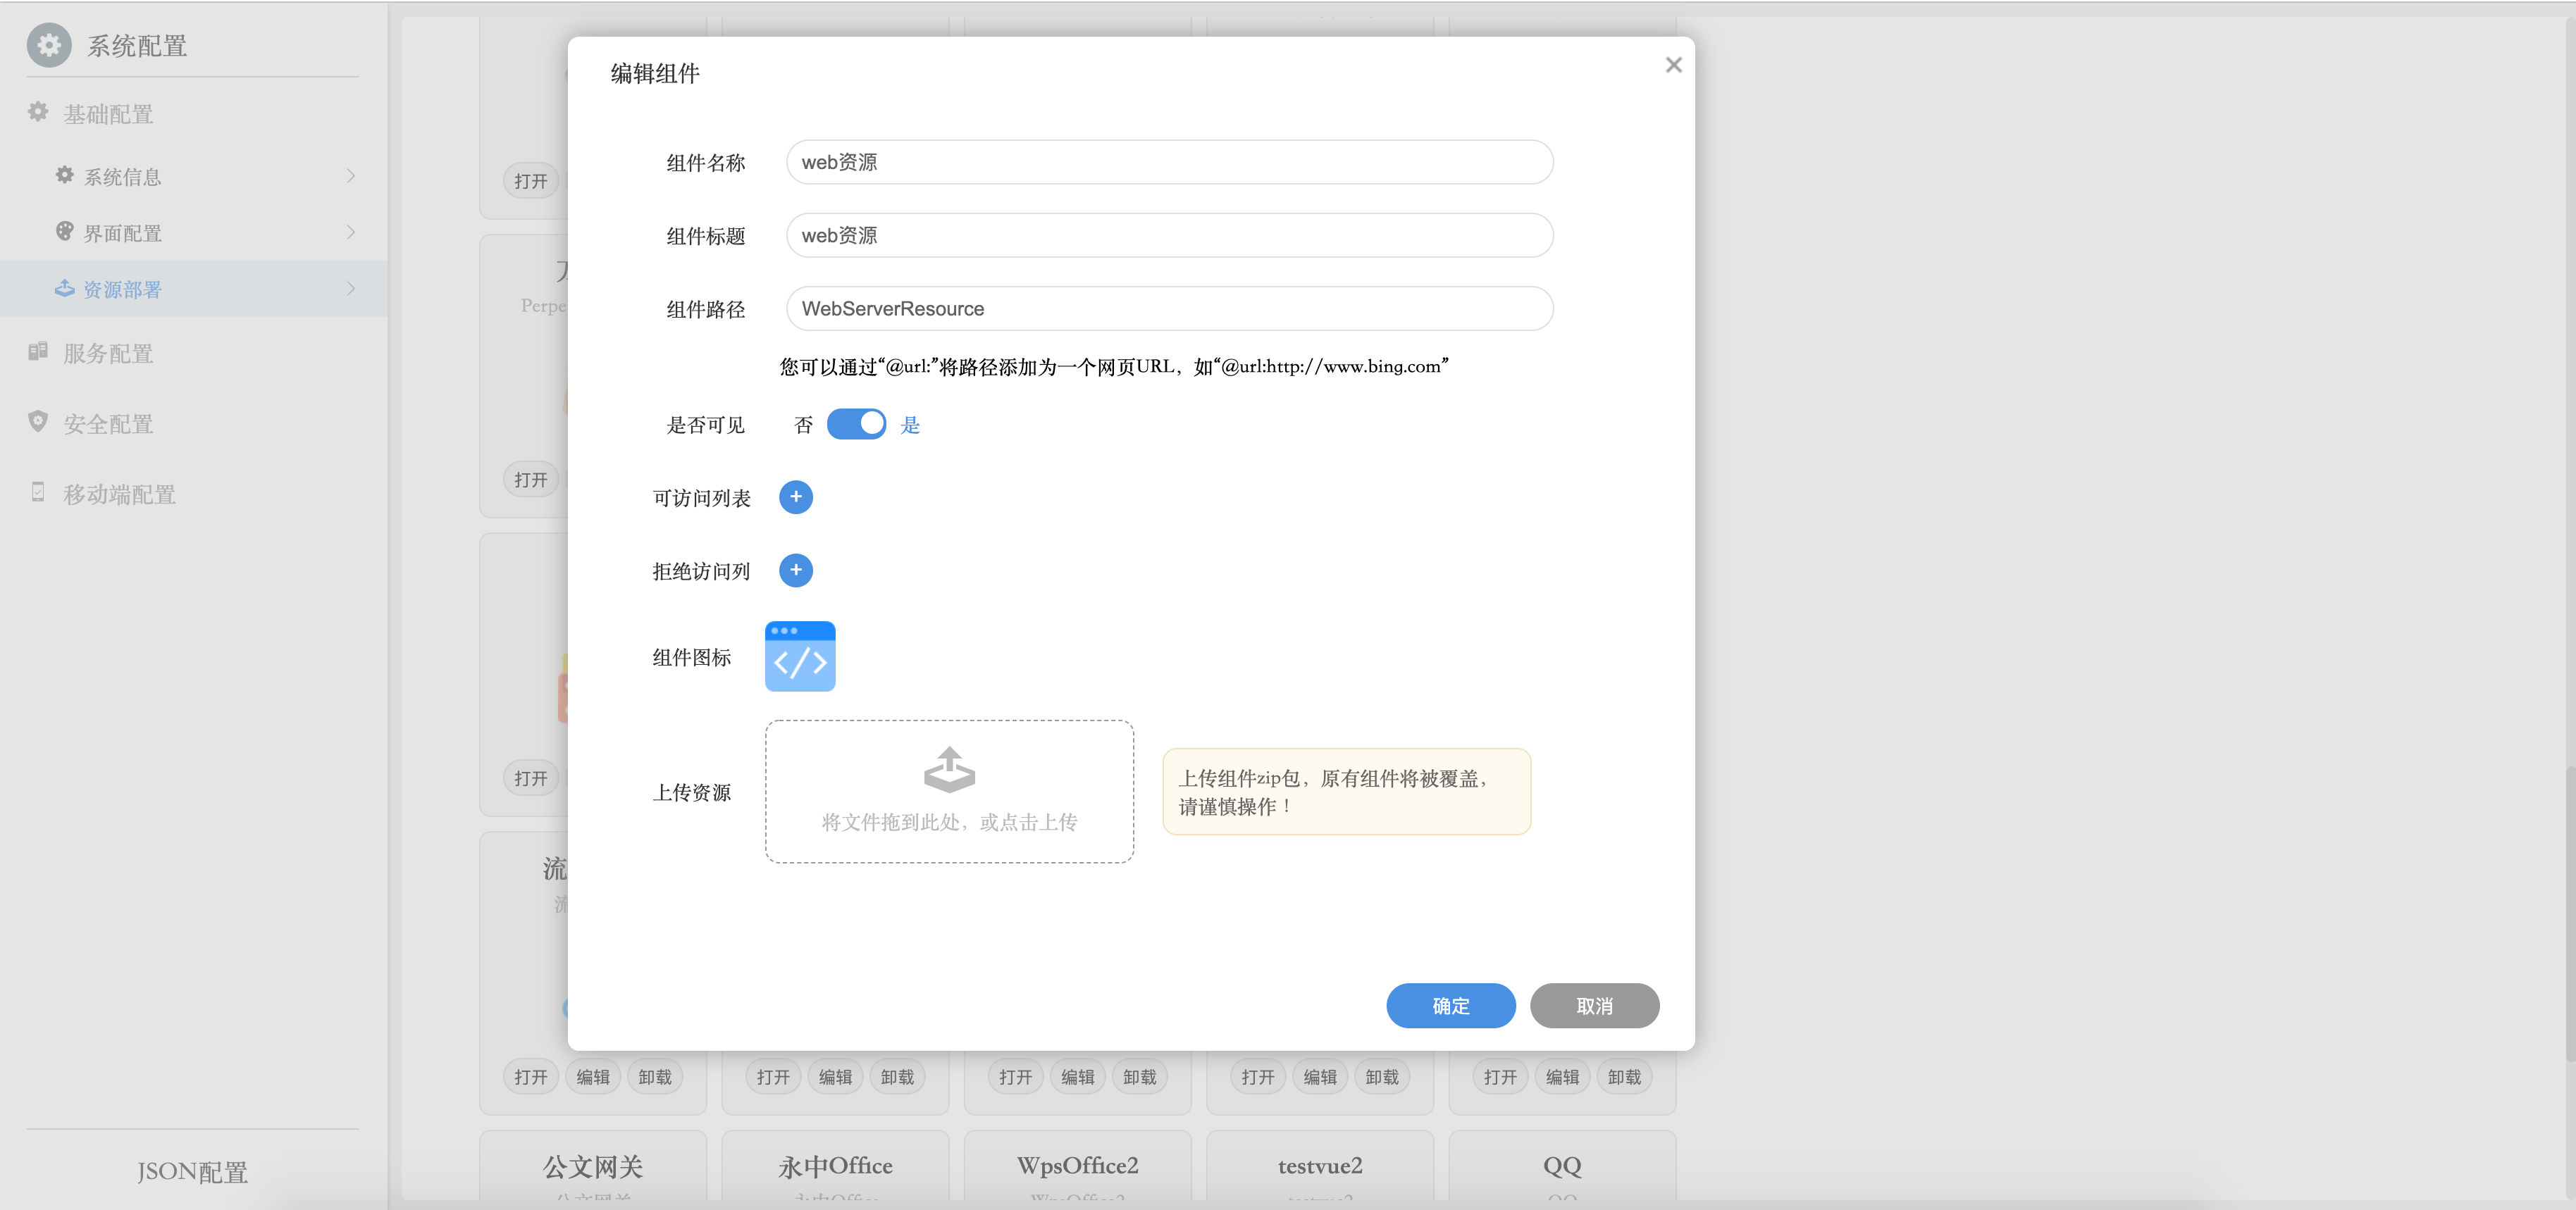The image size is (2576, 1210).
Task: Open the 基础配置 menu item
Action: click(x=108, y=114)
